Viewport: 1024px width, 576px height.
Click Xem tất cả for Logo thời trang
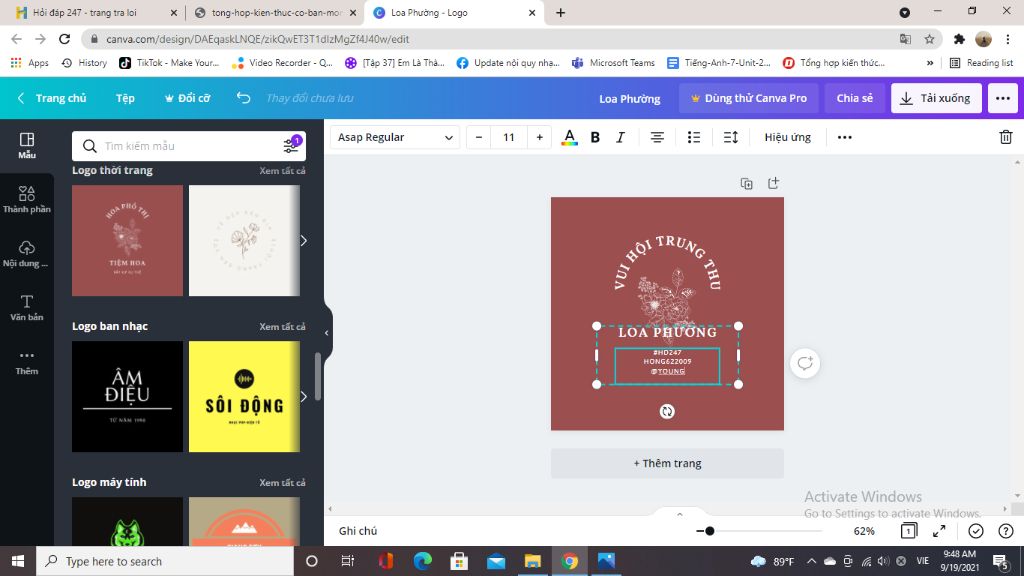(282, 170)
